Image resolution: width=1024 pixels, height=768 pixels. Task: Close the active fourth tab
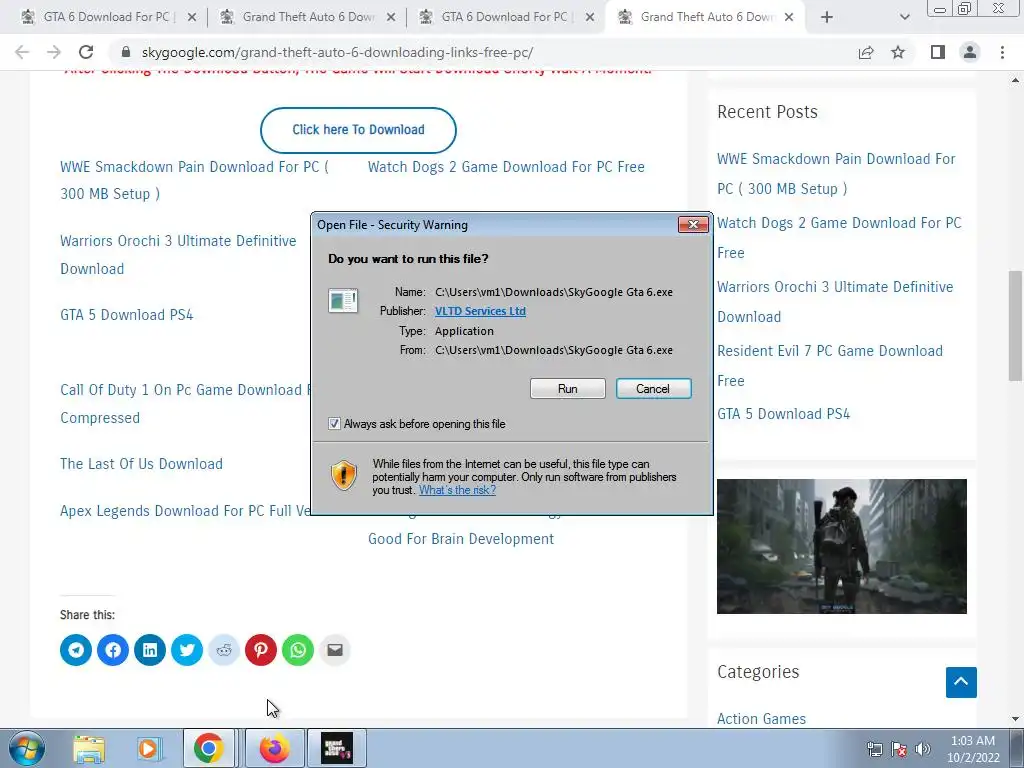coord(789,18)
